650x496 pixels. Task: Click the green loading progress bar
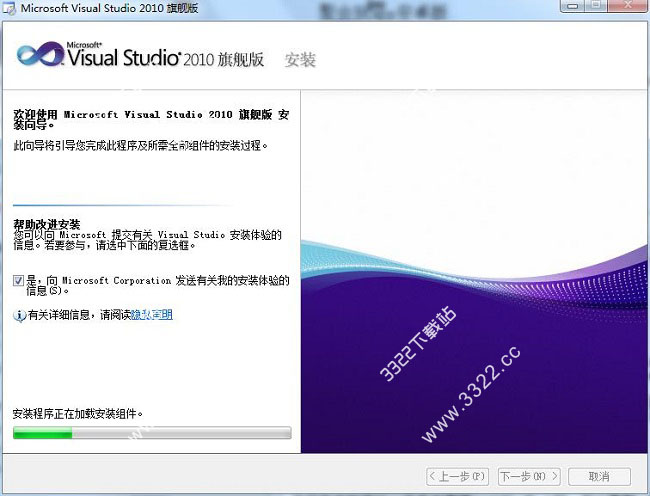point(152,433)
